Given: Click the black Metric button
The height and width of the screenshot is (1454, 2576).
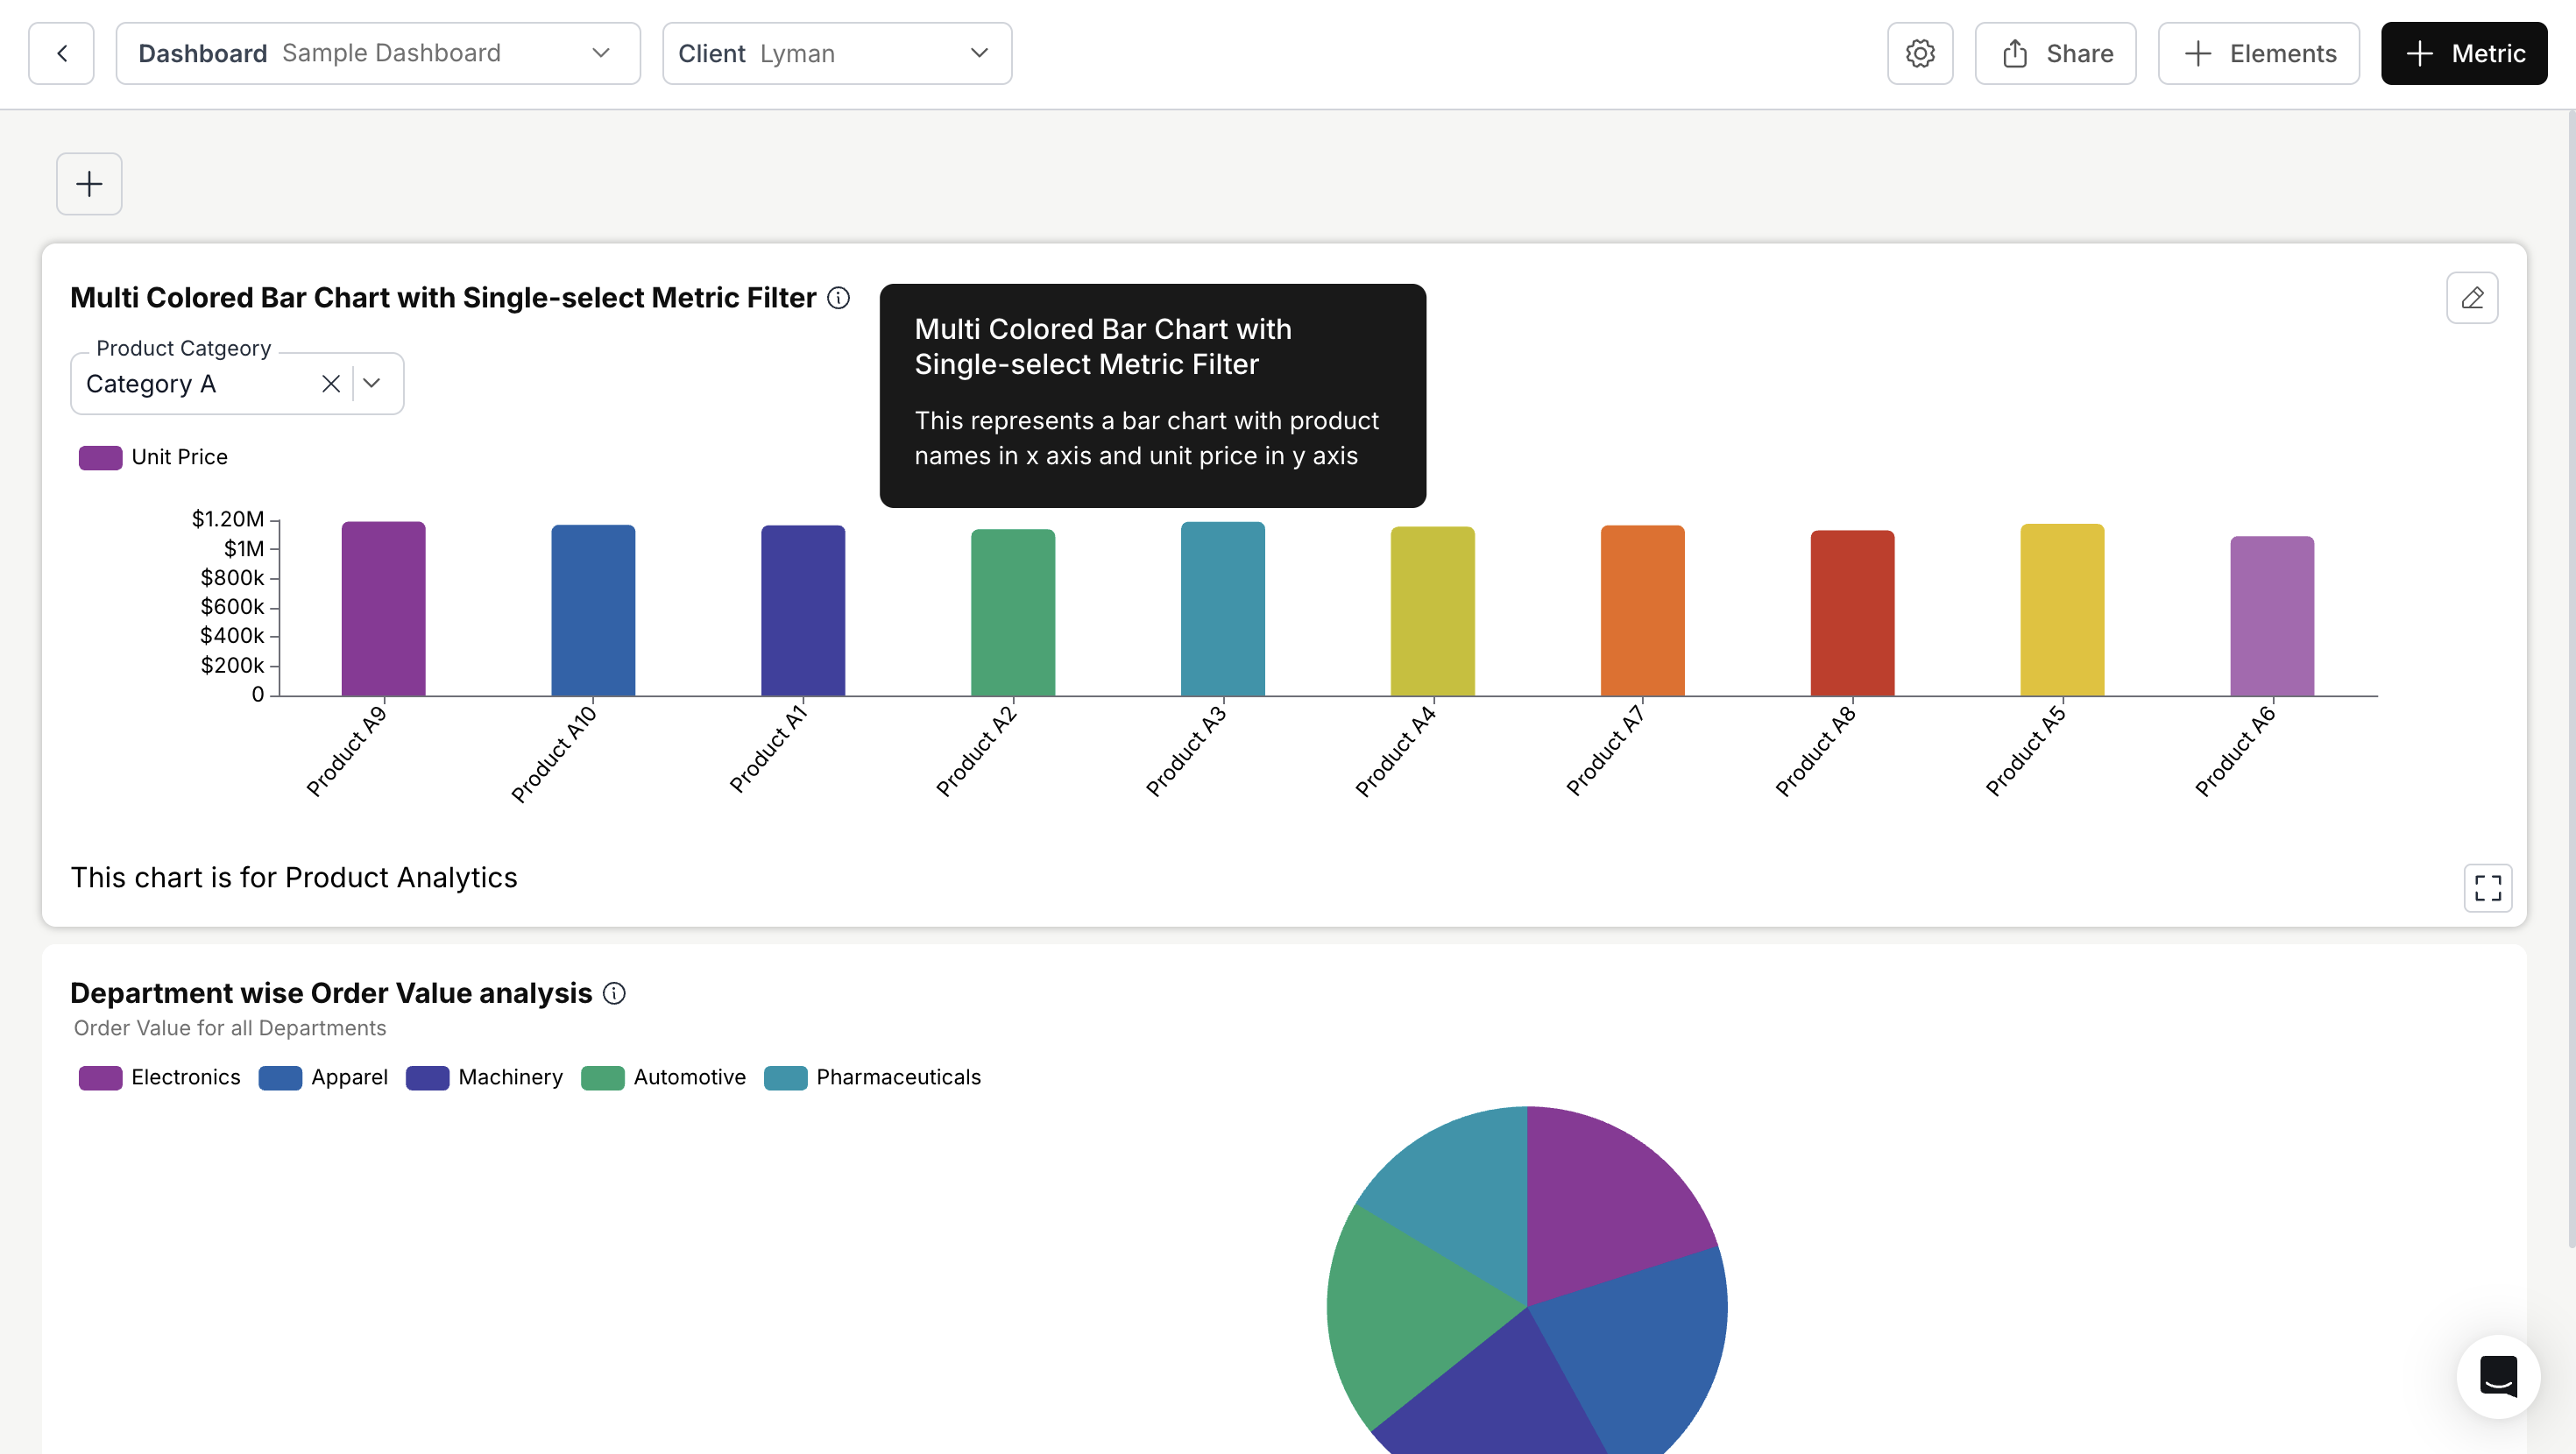Looking at the screenshot, I should [x=2463, y=53].
